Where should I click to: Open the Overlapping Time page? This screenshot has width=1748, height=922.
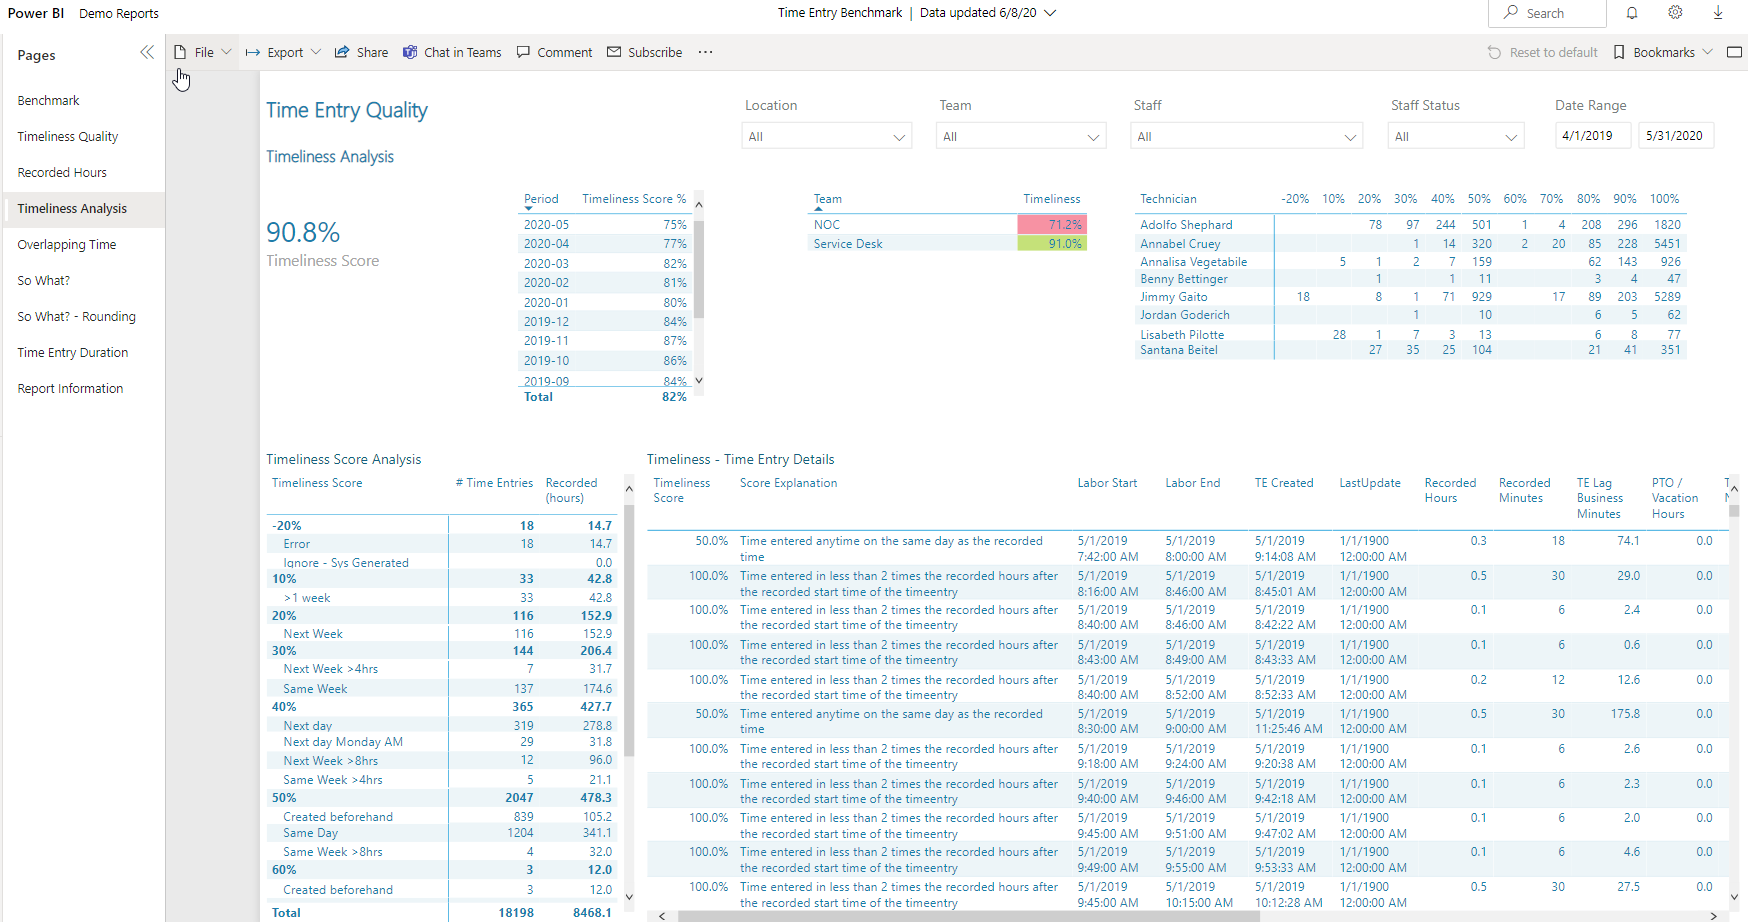pyautogui.click(x=84, y=244)
